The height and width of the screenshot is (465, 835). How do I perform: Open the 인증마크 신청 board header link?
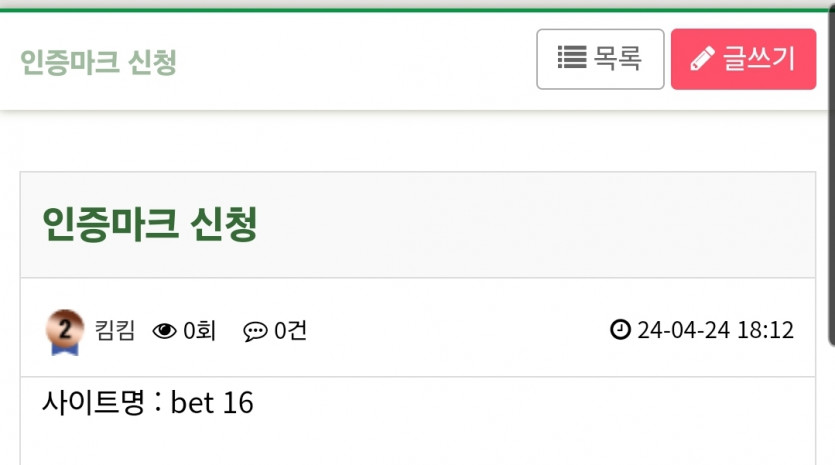tap(98, 62)
